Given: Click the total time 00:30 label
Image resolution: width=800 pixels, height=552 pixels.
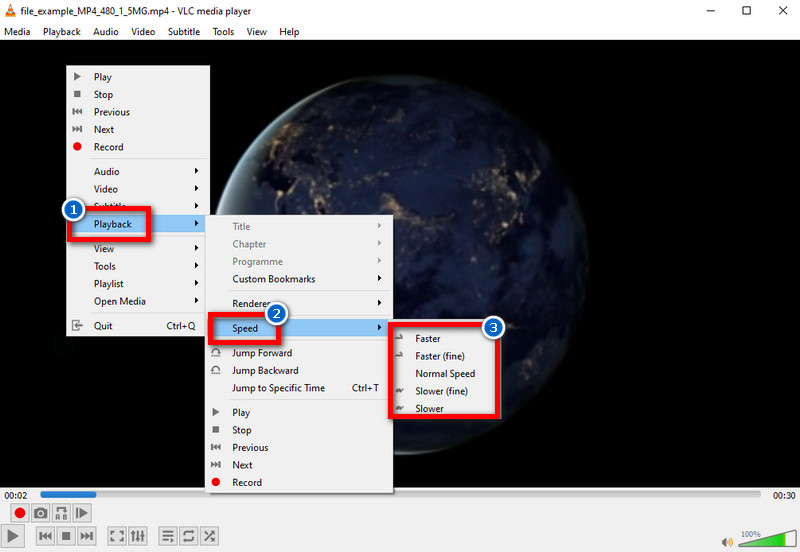Looking at the screenshot, I should [x=784, y=495].
